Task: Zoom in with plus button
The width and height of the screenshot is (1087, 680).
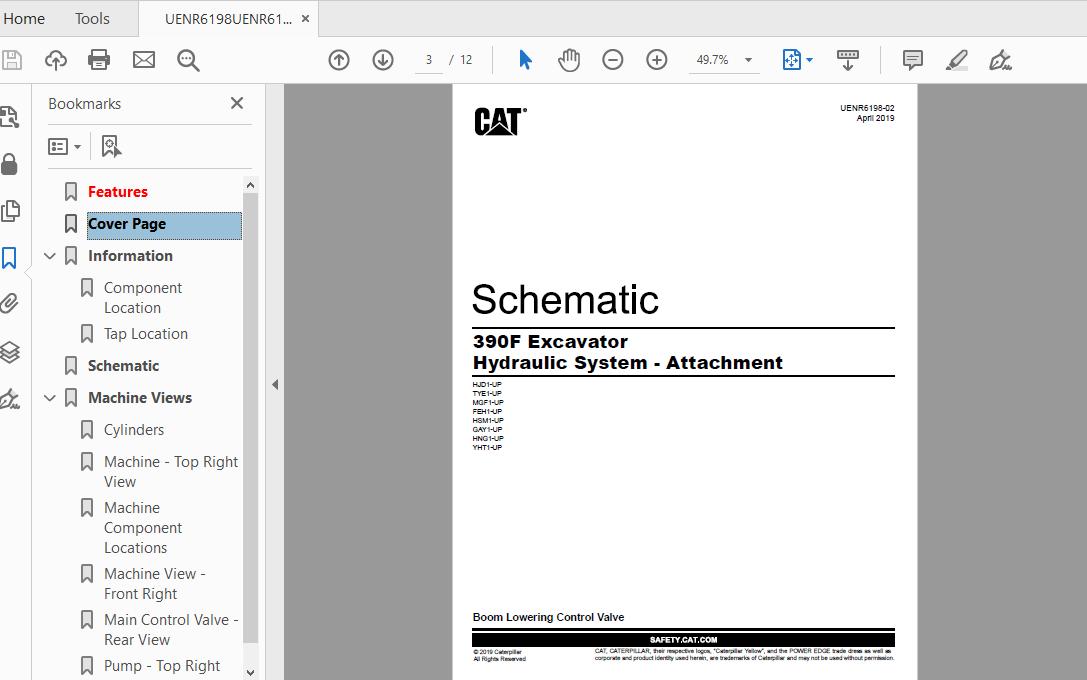Action: pyautogui.click(x=656, y=60)
